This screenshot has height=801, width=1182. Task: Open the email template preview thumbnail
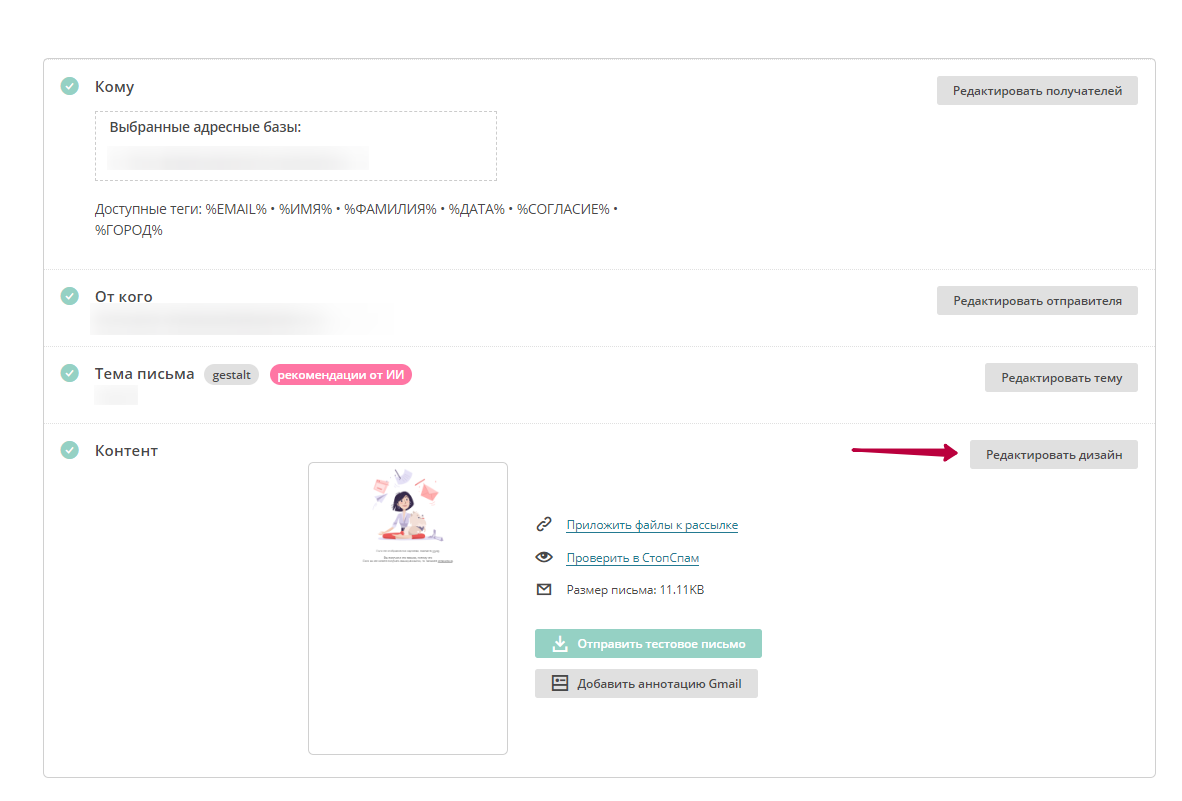[407, 607]
